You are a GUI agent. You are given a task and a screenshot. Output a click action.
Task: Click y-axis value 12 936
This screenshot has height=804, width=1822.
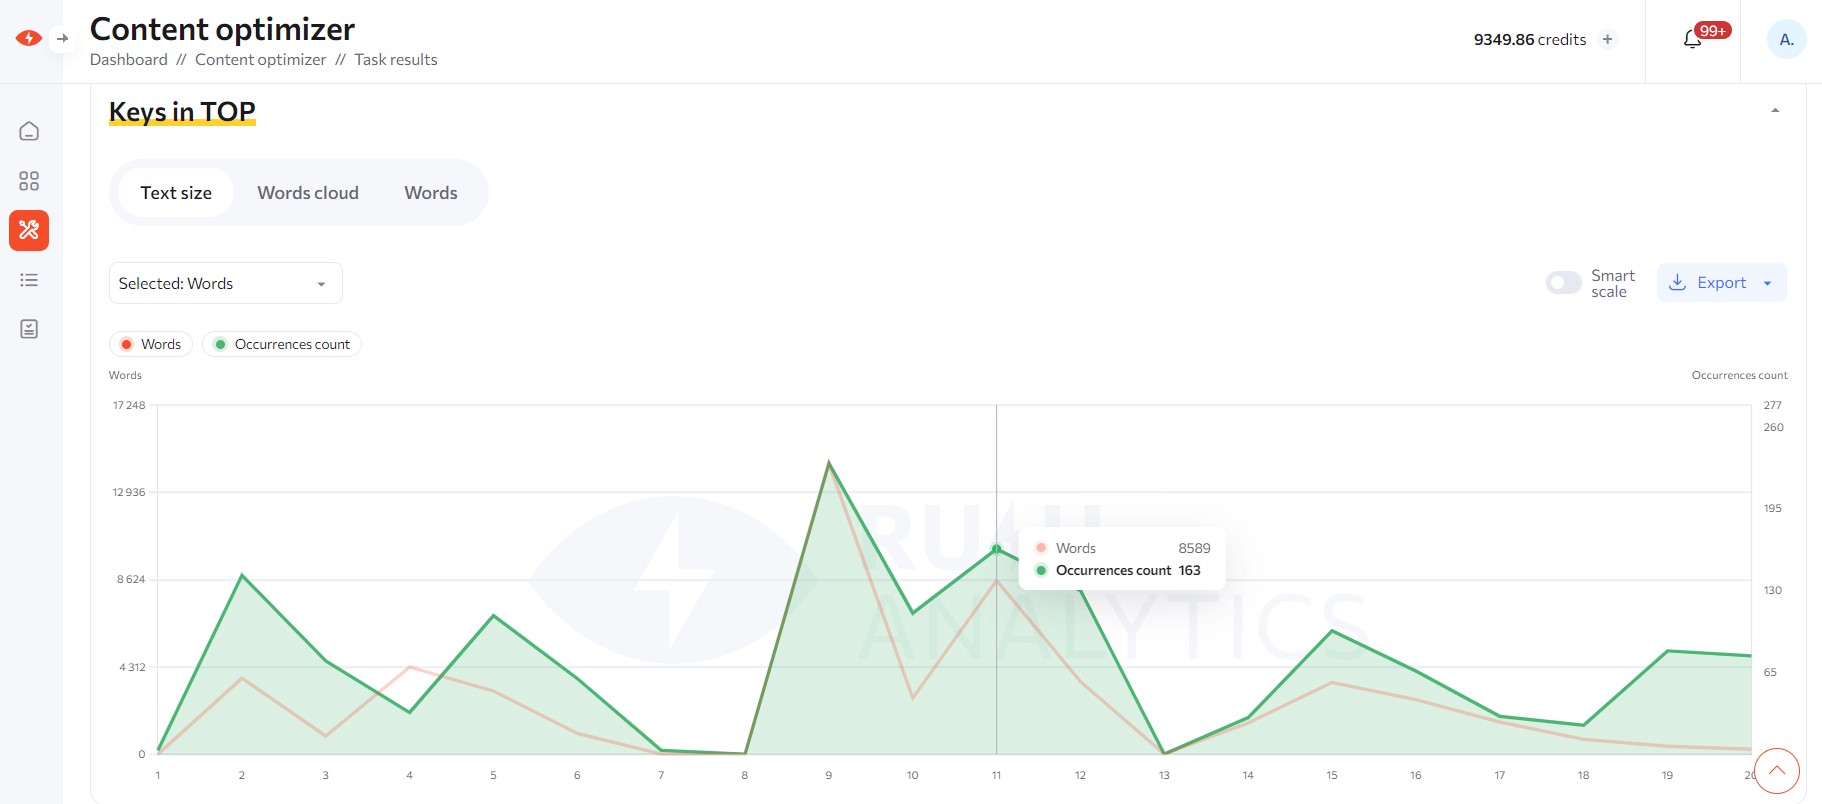pyautogui.click(x=129, y=492)
